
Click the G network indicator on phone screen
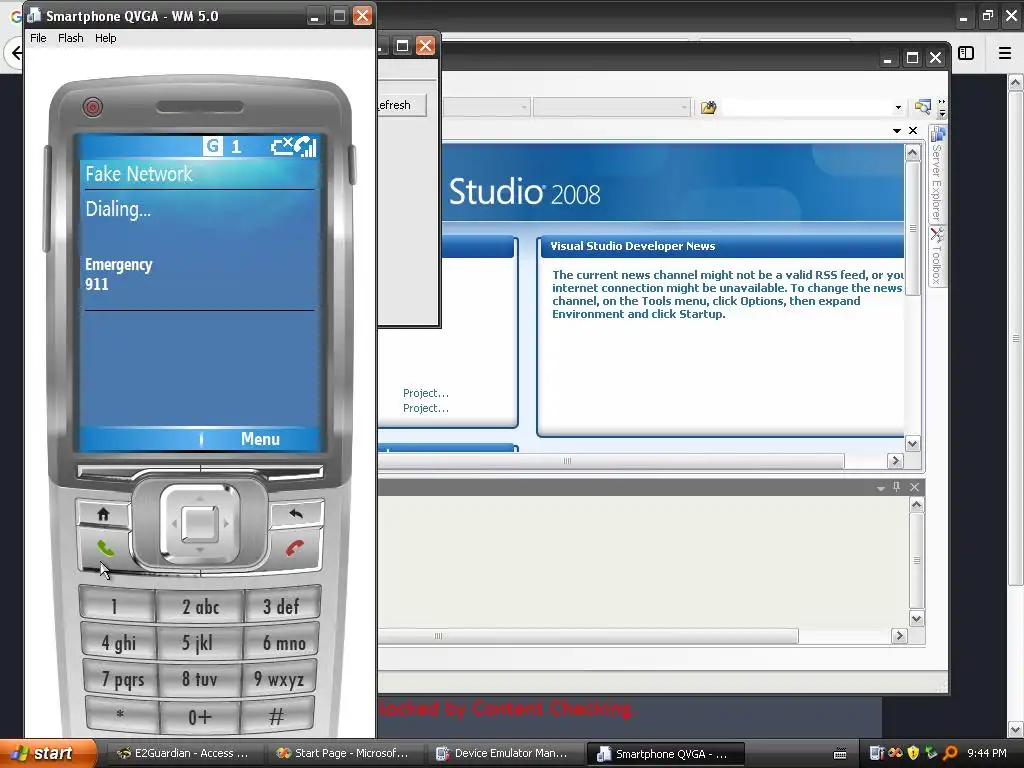click(x=212, y=146)
